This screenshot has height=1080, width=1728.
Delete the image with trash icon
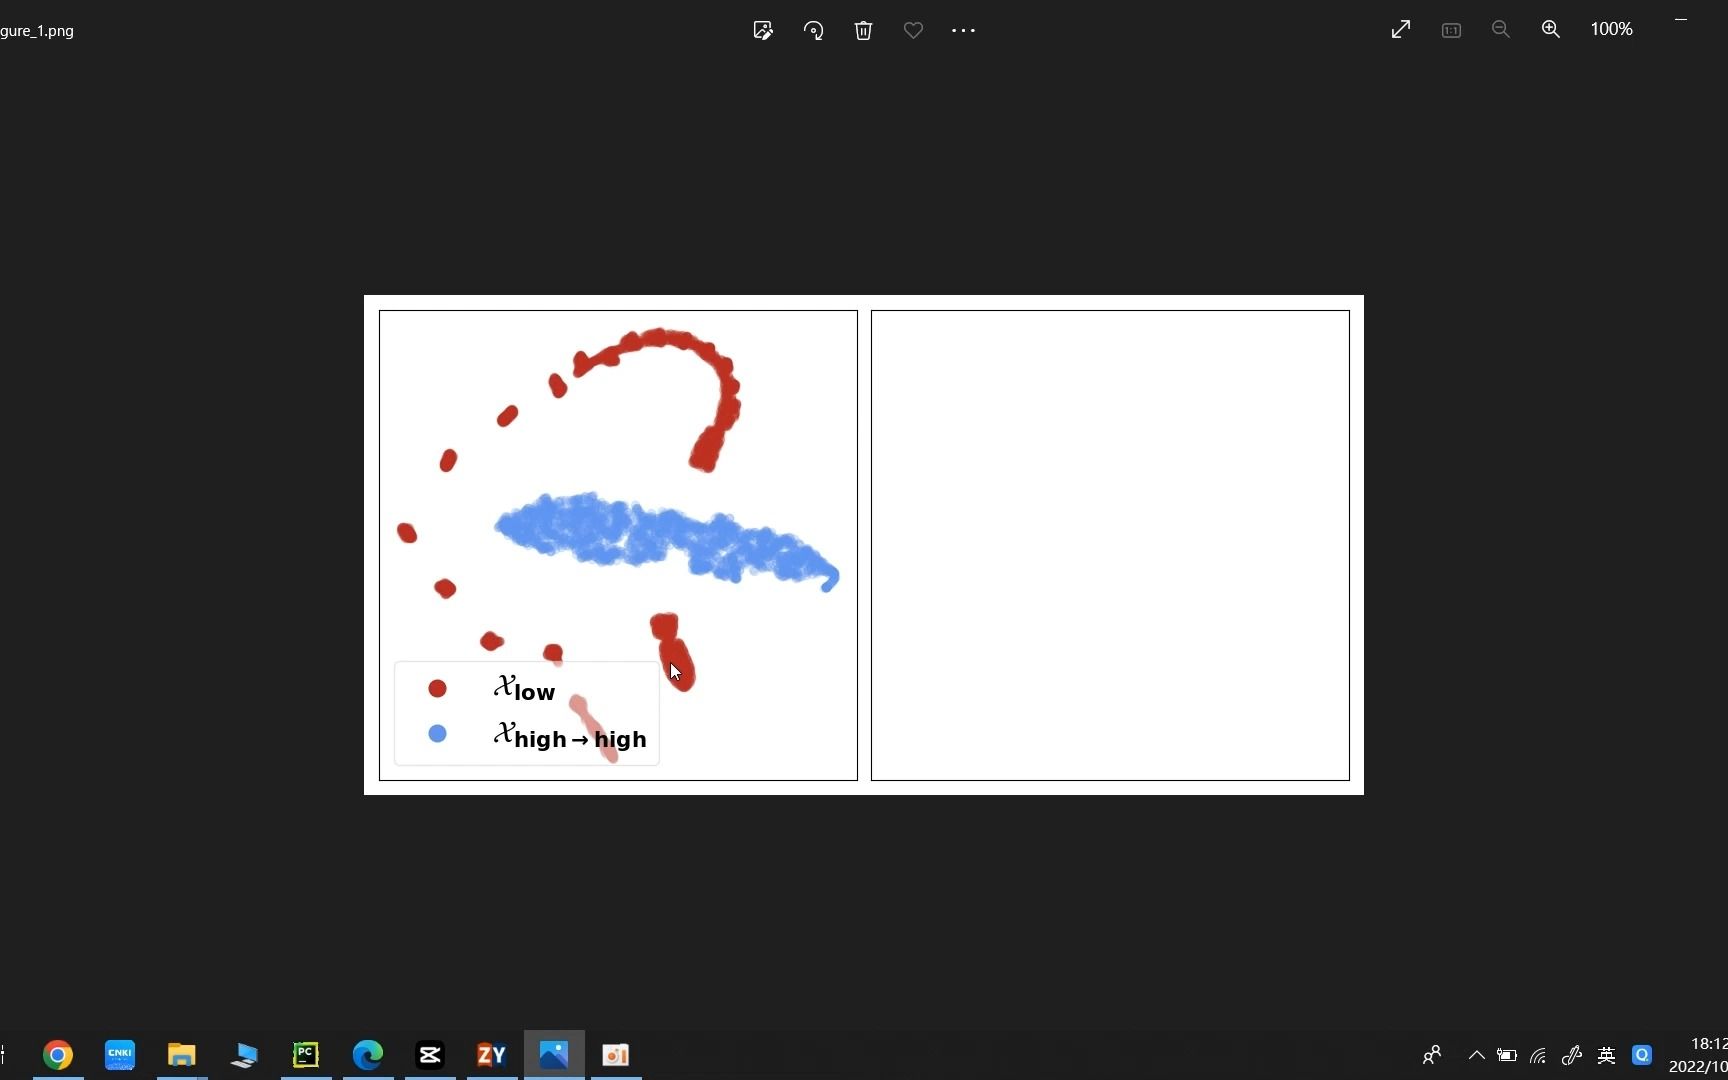coord(864,30)
